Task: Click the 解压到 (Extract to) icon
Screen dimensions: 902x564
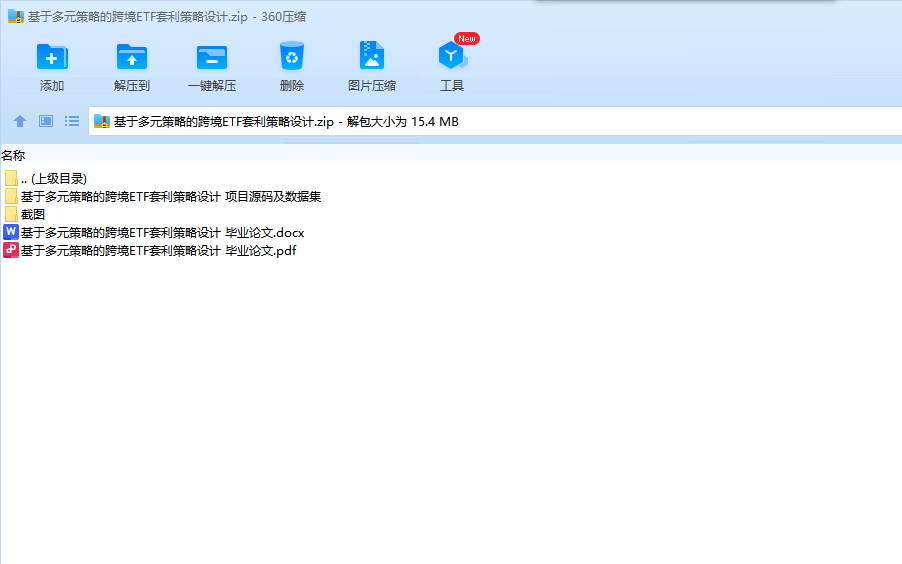Action: coord(132,57)
